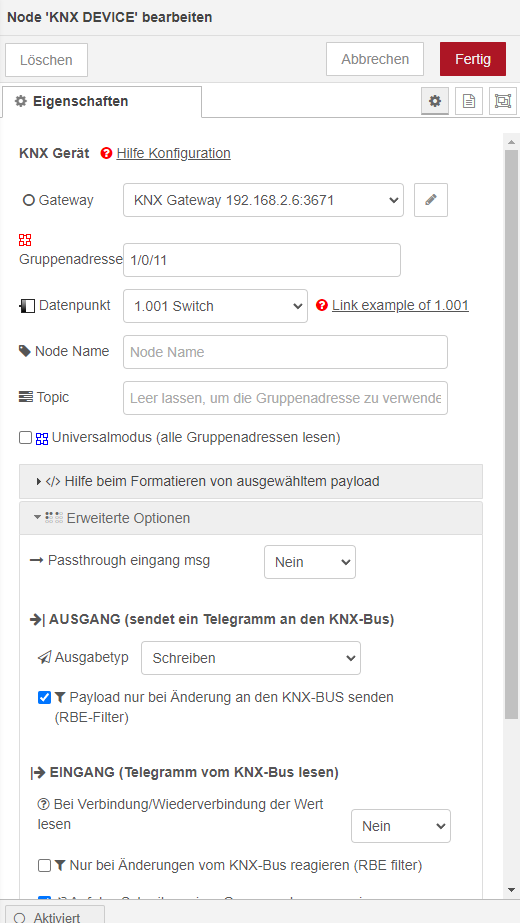Collapse the Erweiterte Optionen section
The height and width of the screenshot is (923, 520).
(x=251, y=518)
